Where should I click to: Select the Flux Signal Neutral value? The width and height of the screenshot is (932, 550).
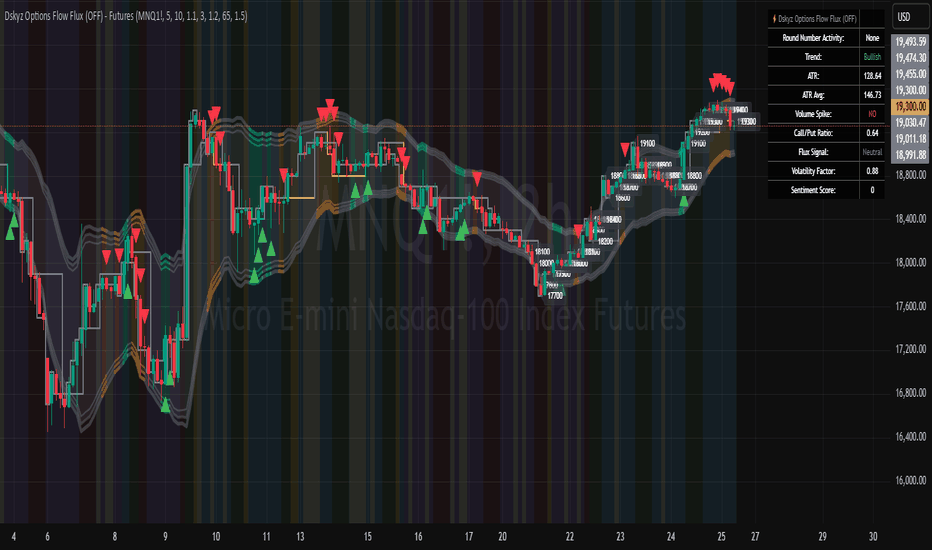(872, 152)
